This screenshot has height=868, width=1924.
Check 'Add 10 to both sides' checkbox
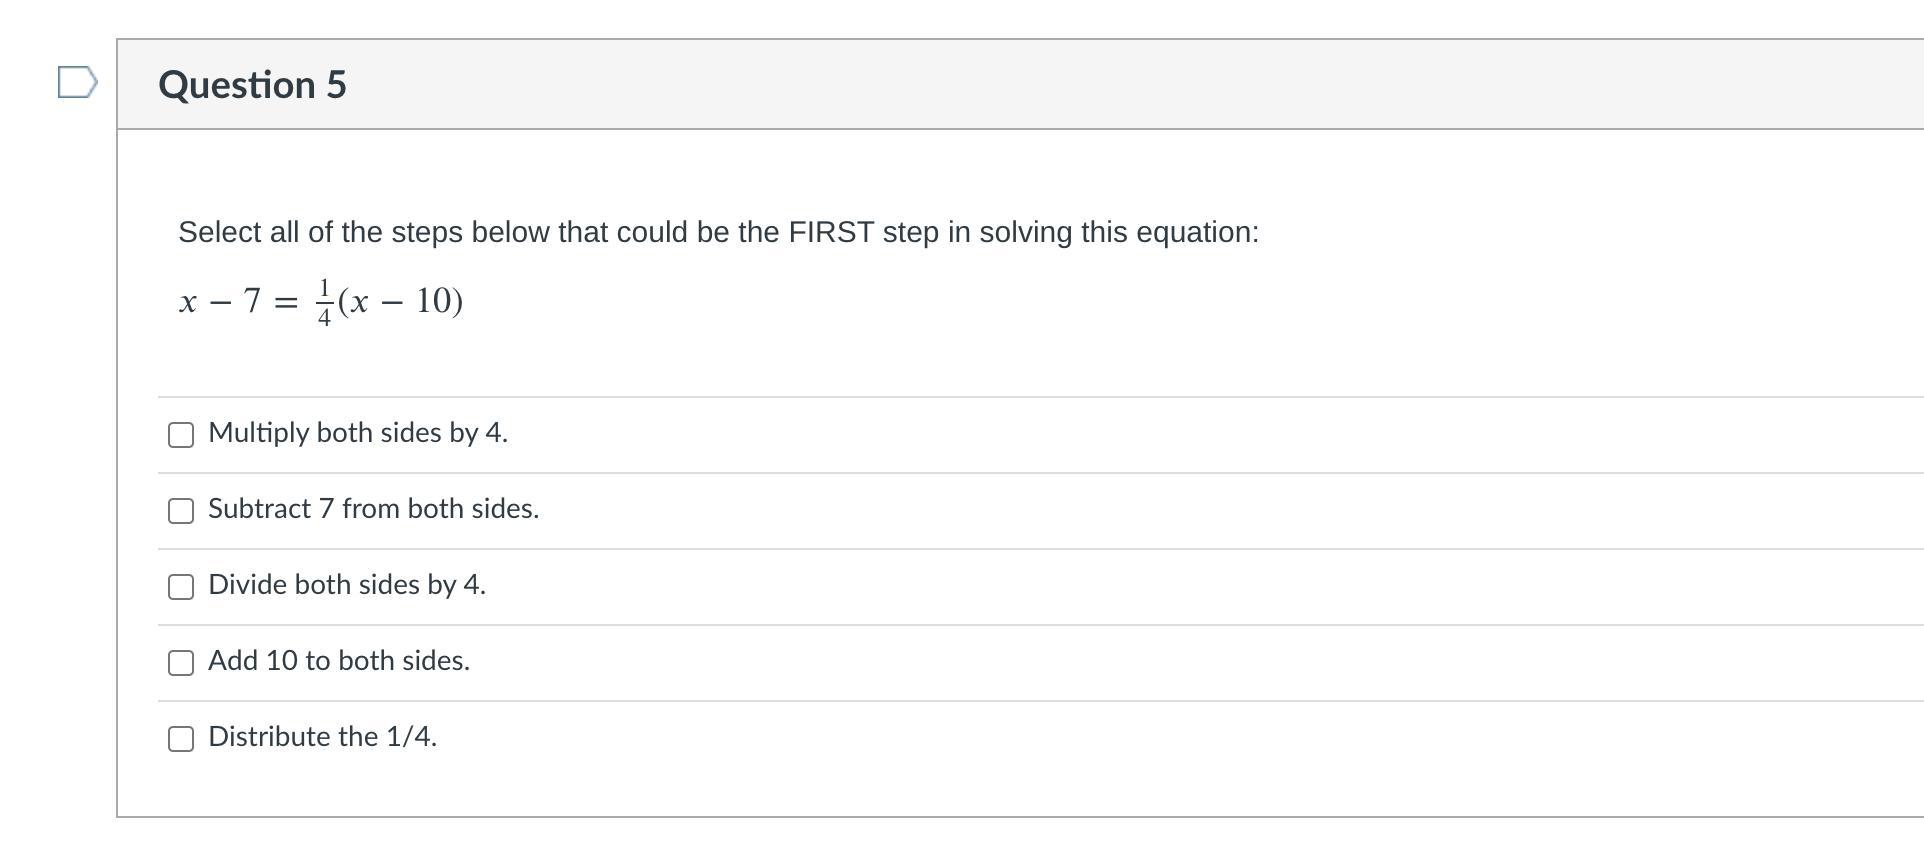[x=181, y=663]
